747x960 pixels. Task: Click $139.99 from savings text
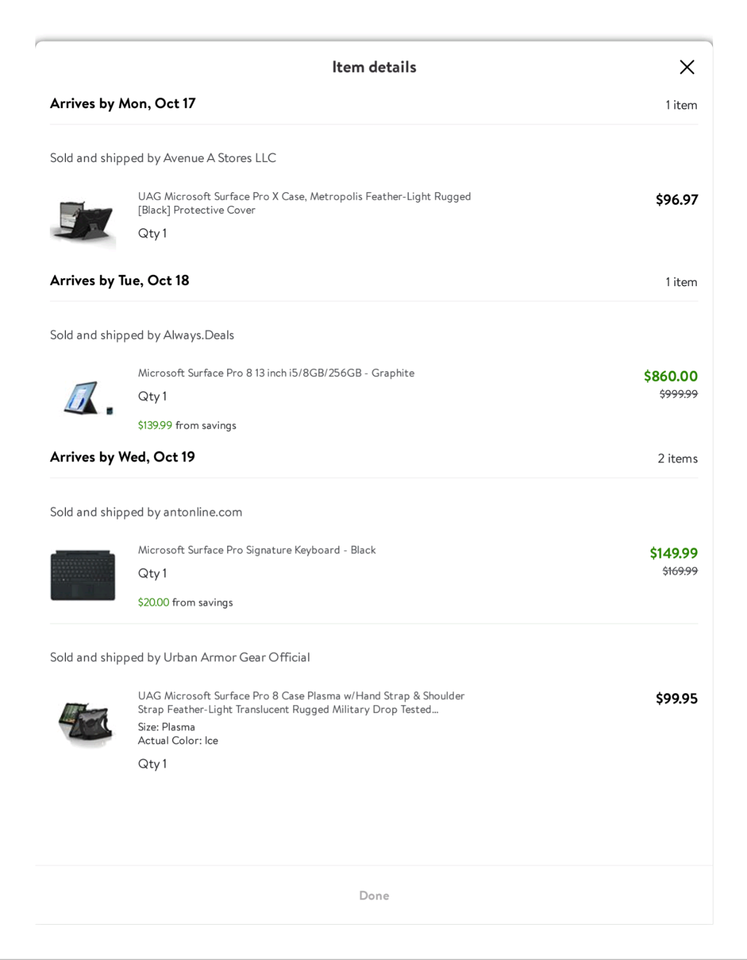click(187, 425)
